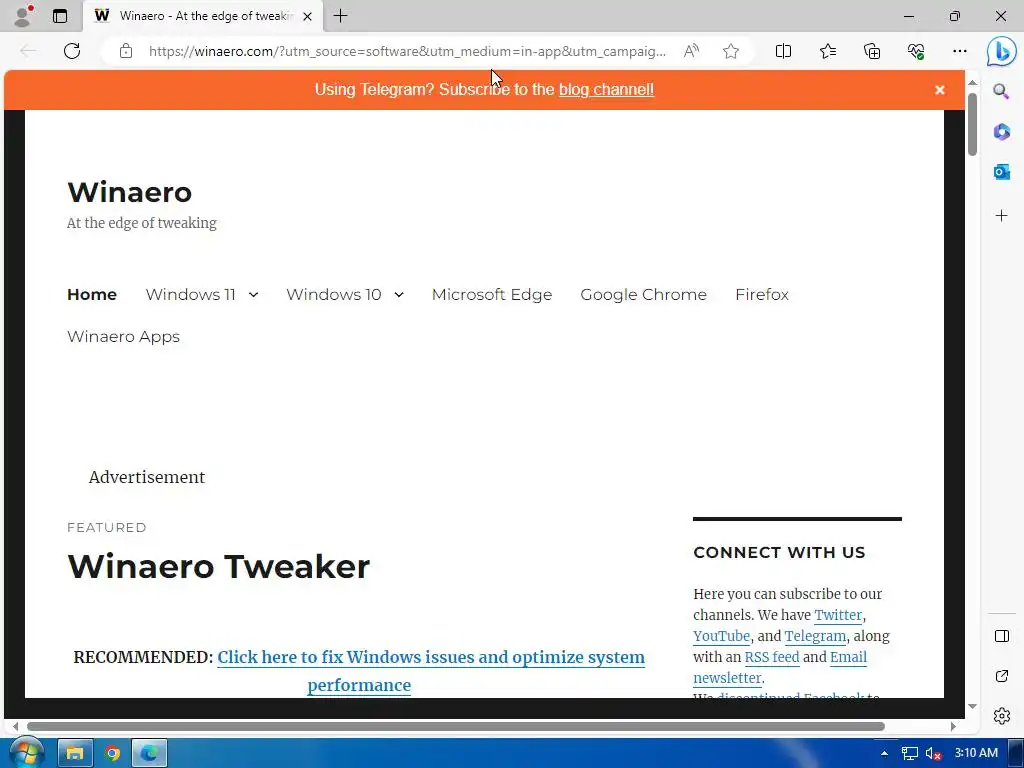Click the Winaero site title
The width and height of the screenshot is (1024, 768).
[129, 192]
